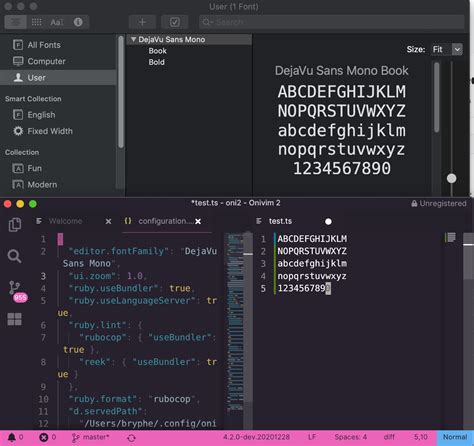
Task: Click unsaved dot on test.ts tab
Action: tap(328, 222)
